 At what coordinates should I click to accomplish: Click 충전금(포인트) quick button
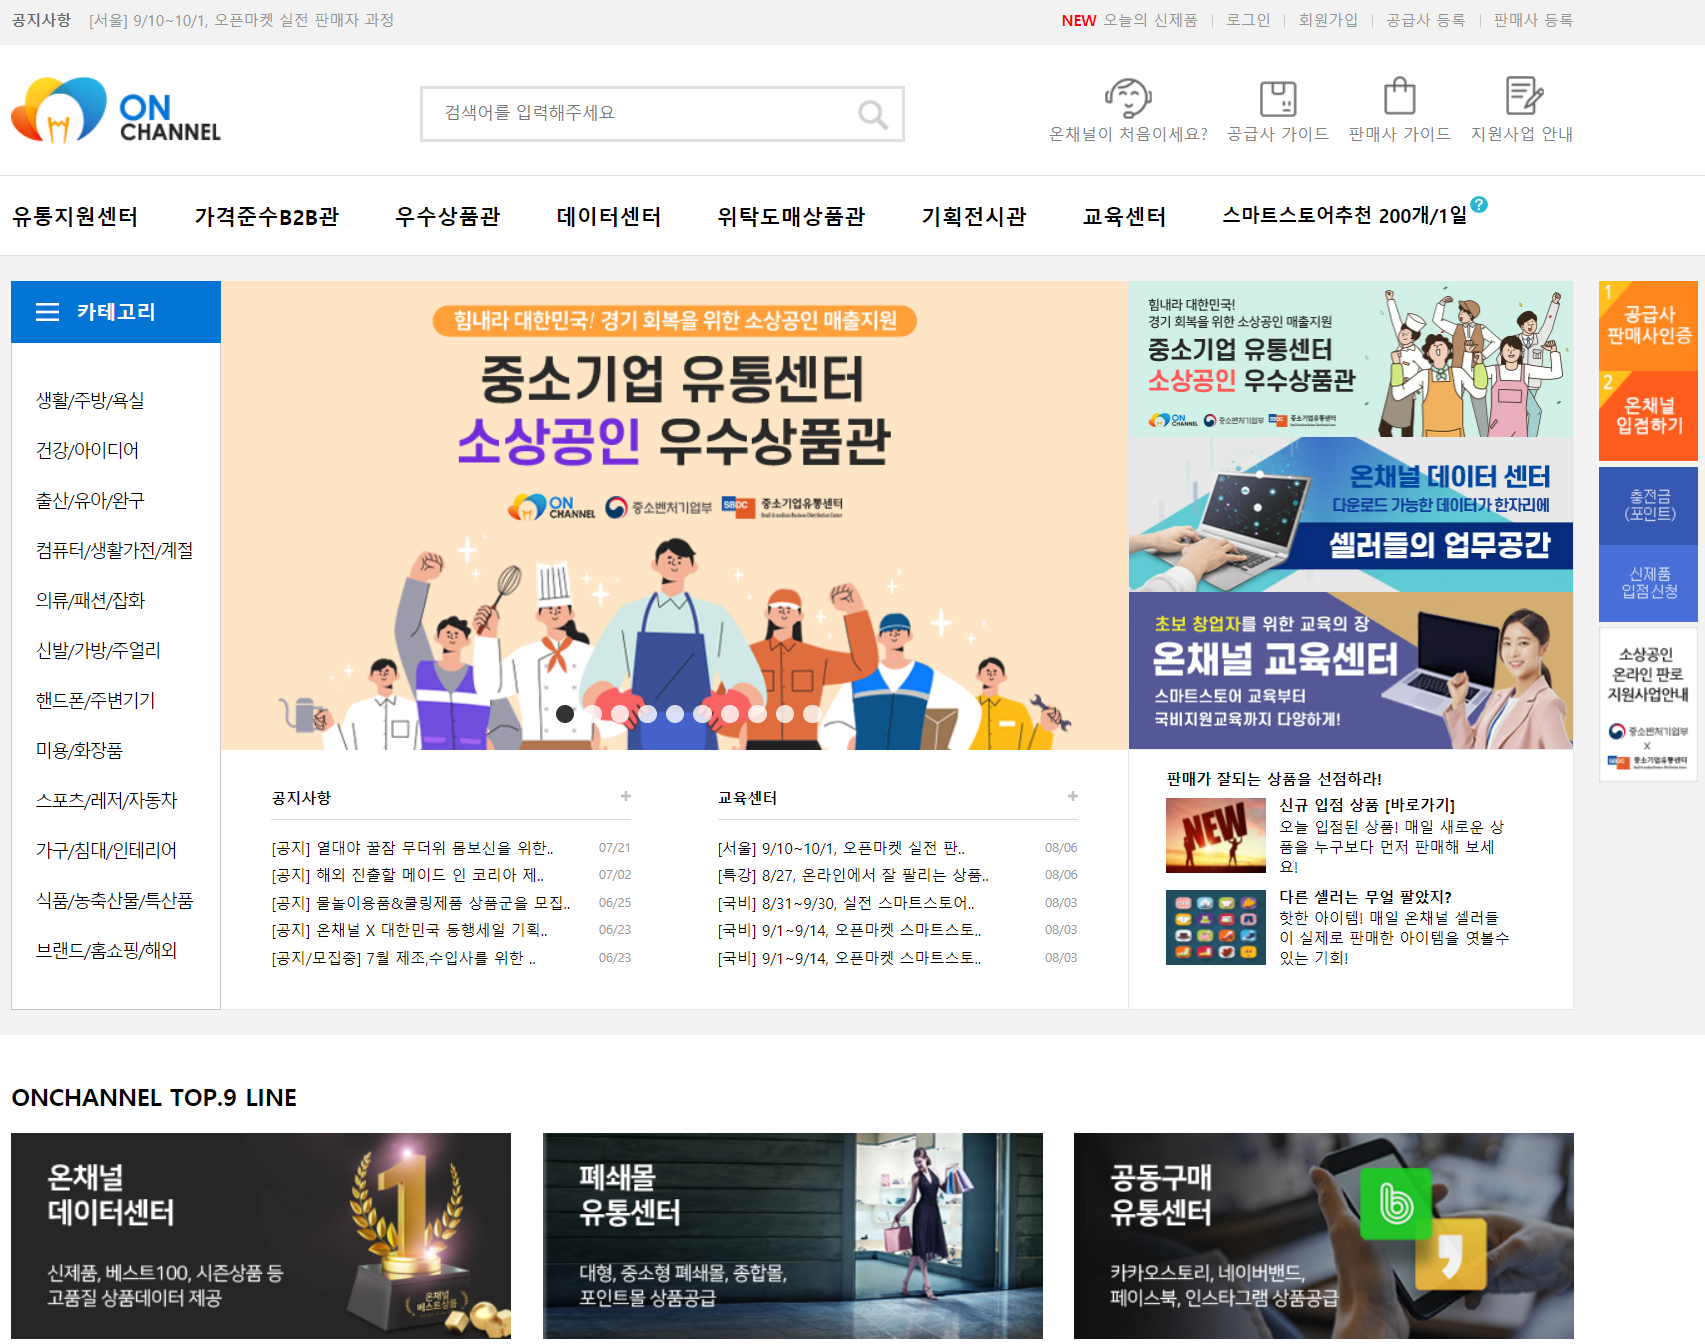coord(1648,505)
